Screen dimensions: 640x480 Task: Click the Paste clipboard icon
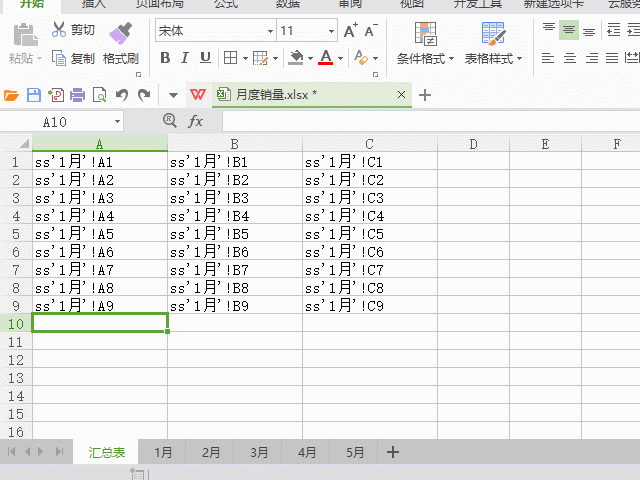tap(25, 35)
